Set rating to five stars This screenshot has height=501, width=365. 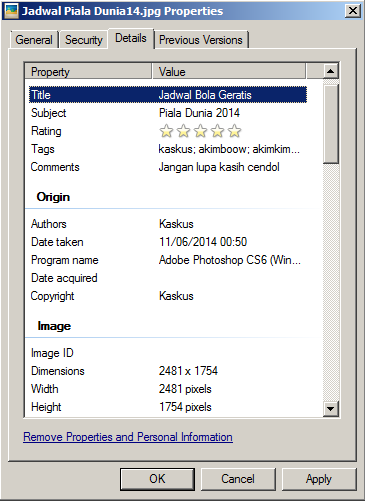(x=234, y=131)
